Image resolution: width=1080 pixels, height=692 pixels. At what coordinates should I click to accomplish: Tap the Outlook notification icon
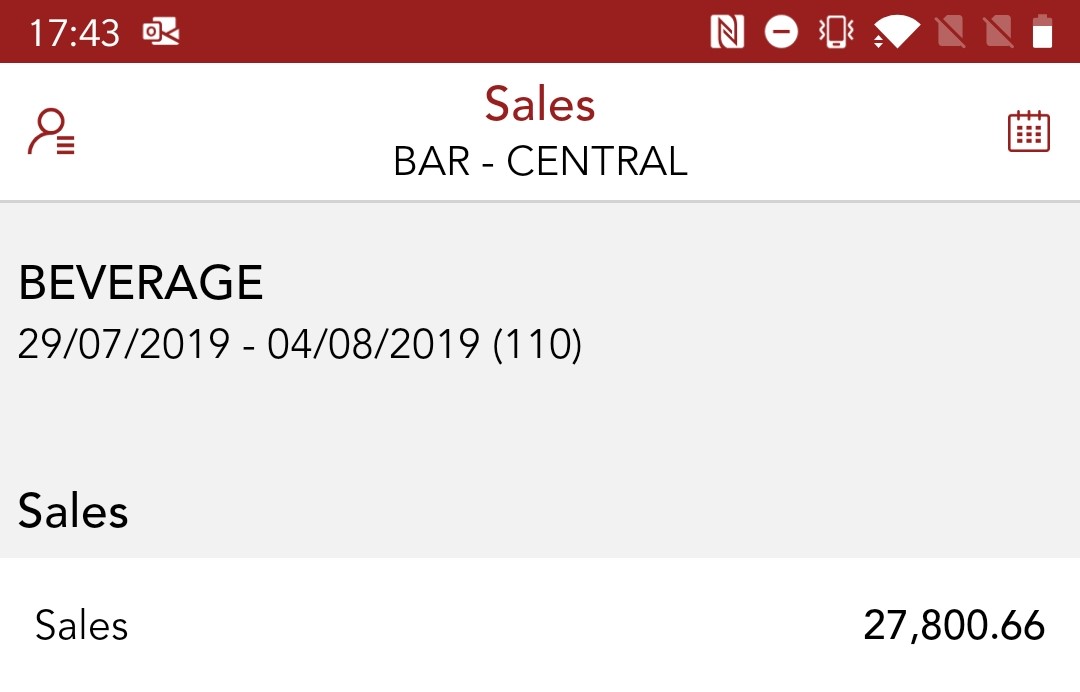pyautogui.click(x=161, y=33)
